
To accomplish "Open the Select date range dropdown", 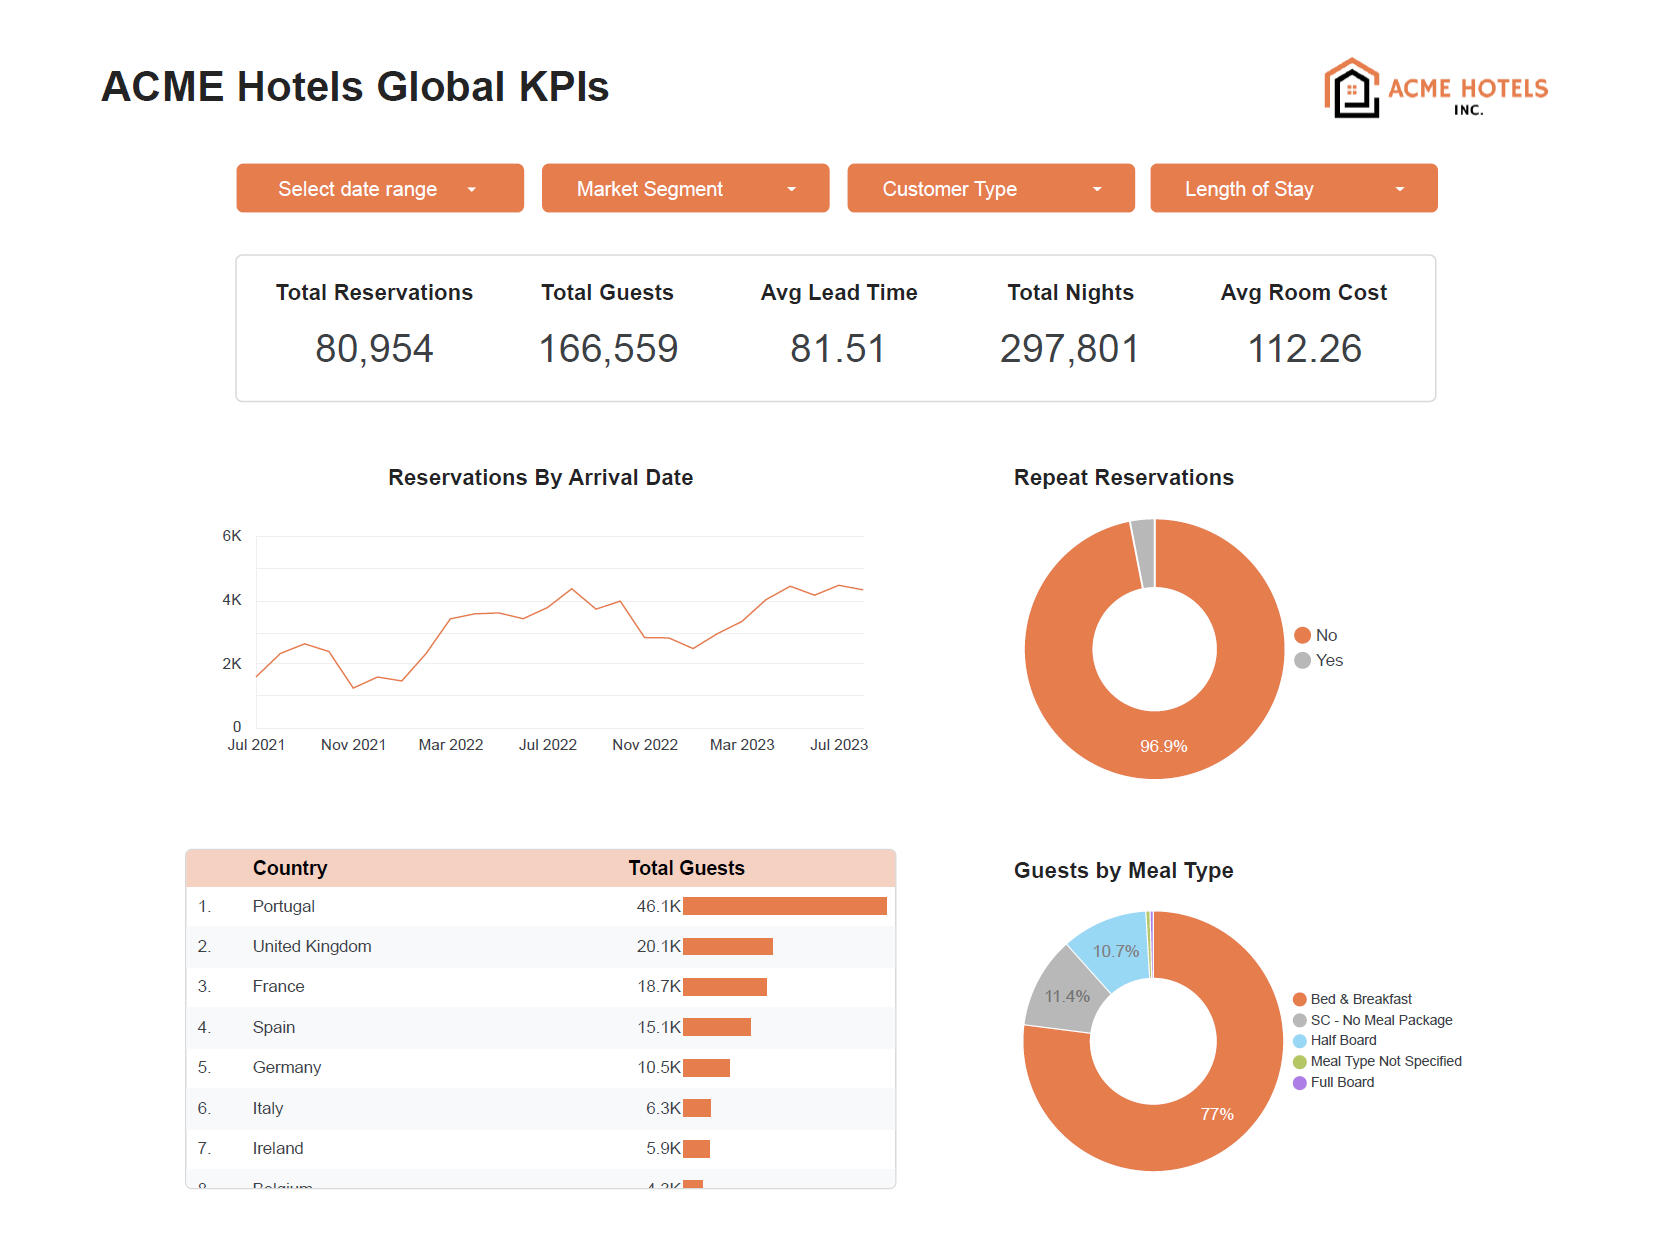I will pos(379,188).
